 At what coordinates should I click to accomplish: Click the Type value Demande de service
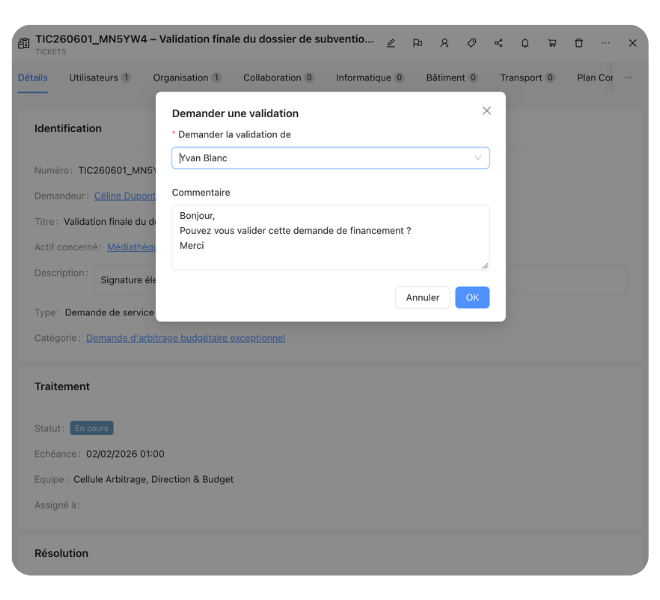pyautogui.click(x=109, y=312)
